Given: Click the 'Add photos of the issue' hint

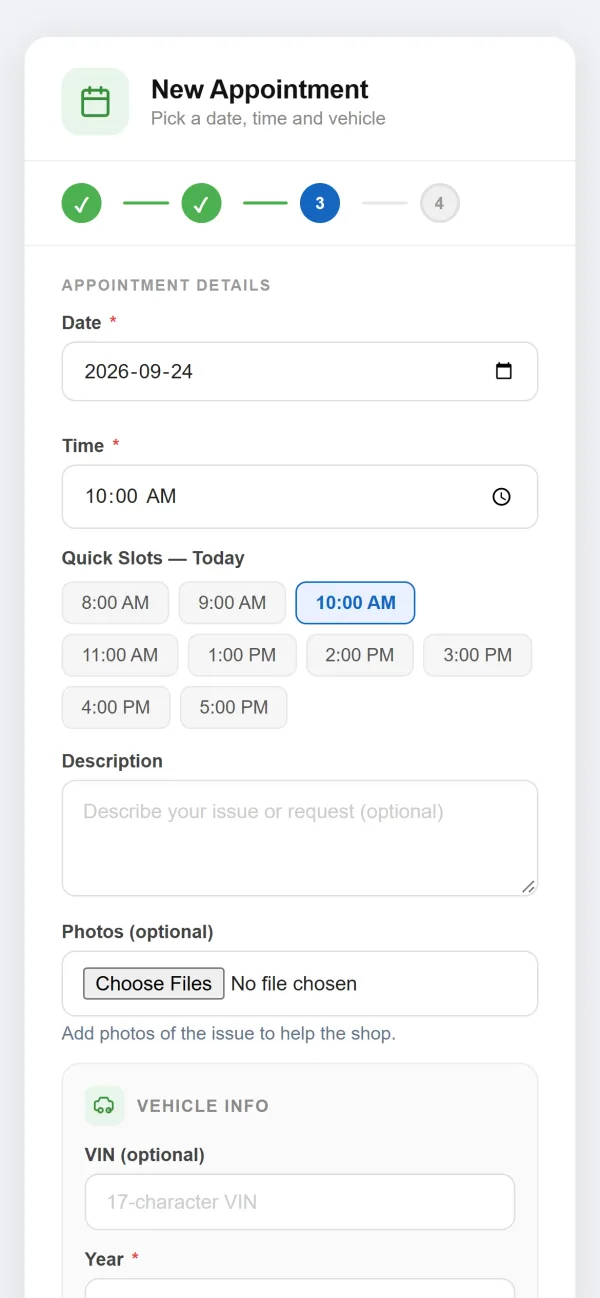Looking at the screenshot, I should coord(229,1033).
